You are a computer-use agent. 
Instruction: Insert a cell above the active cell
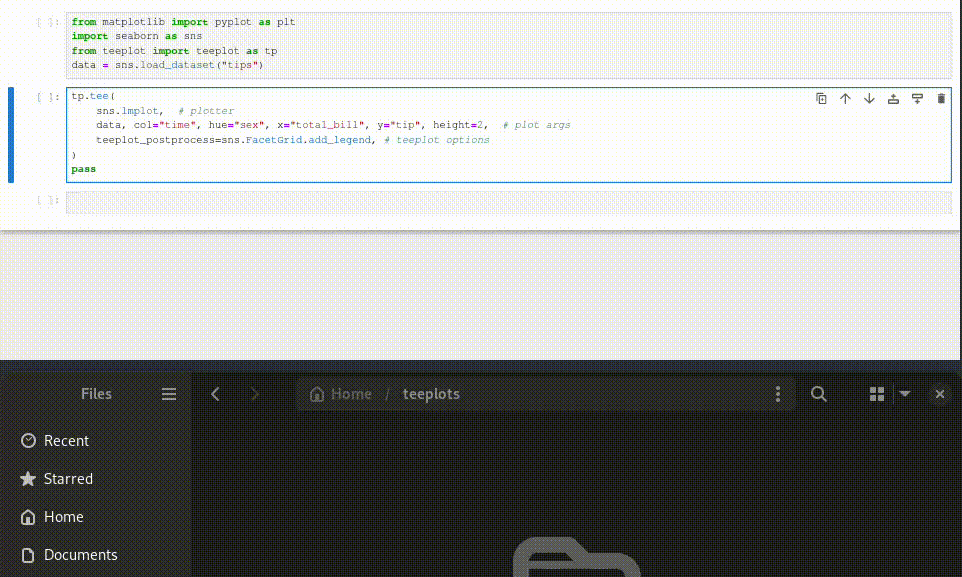point(893,98)
